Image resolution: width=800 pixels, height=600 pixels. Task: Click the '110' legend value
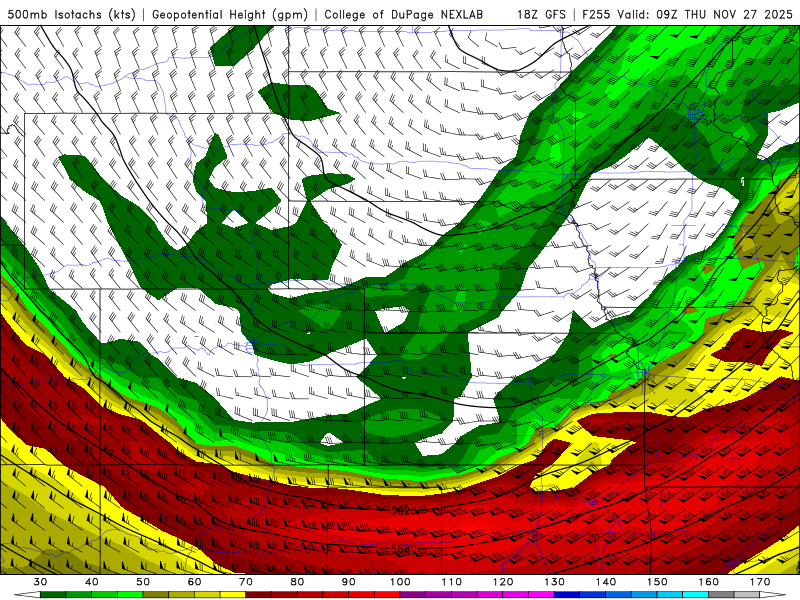click(452, 582)
